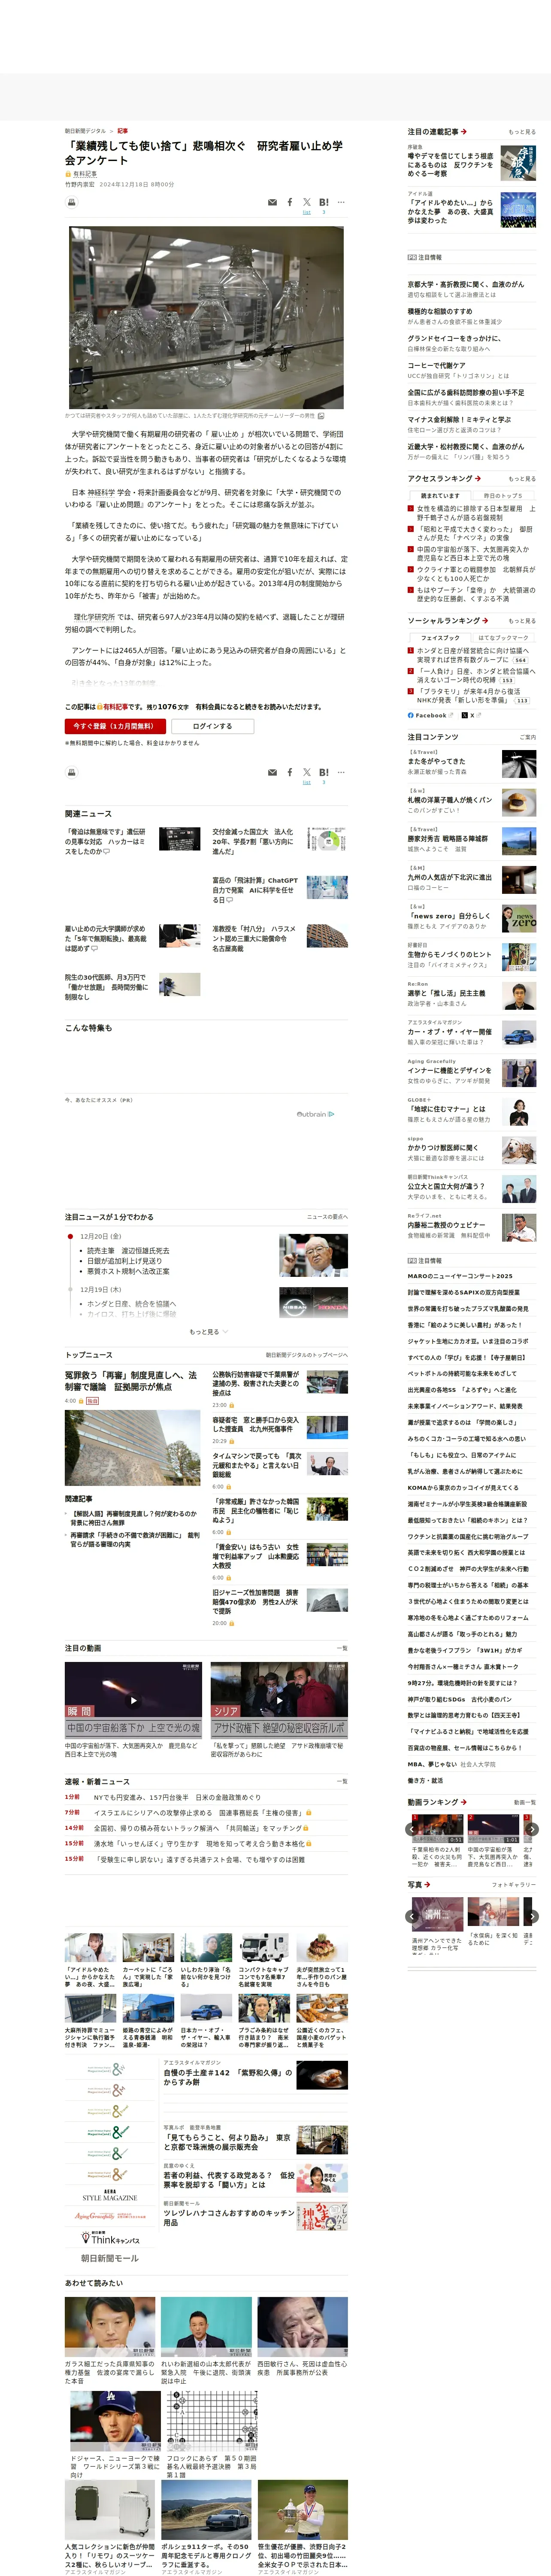Click next arrow in 動画ランキング carousel
Image resolution: width=551 pixels, height=2576 pixels.
532,1829
